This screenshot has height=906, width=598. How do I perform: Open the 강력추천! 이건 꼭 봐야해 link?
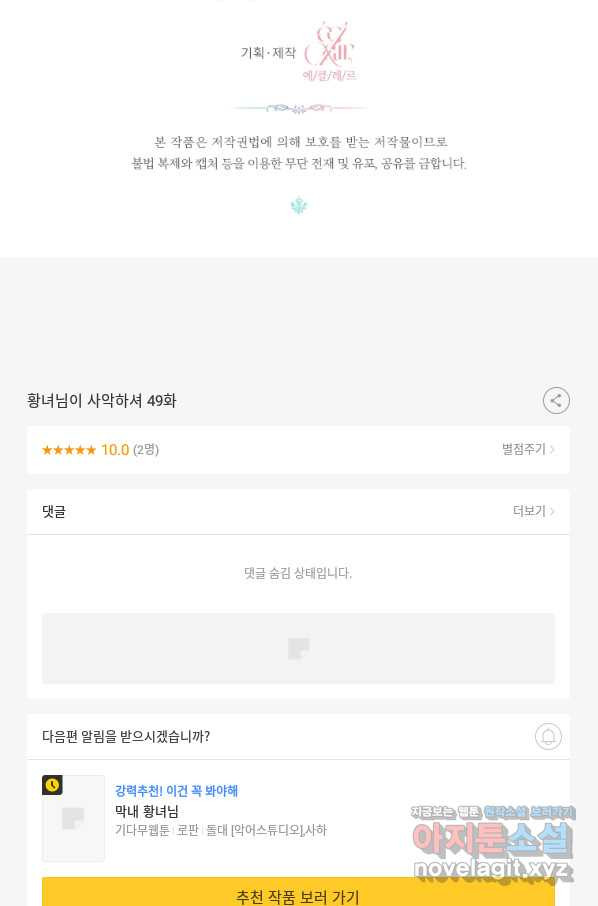(176, 790)
